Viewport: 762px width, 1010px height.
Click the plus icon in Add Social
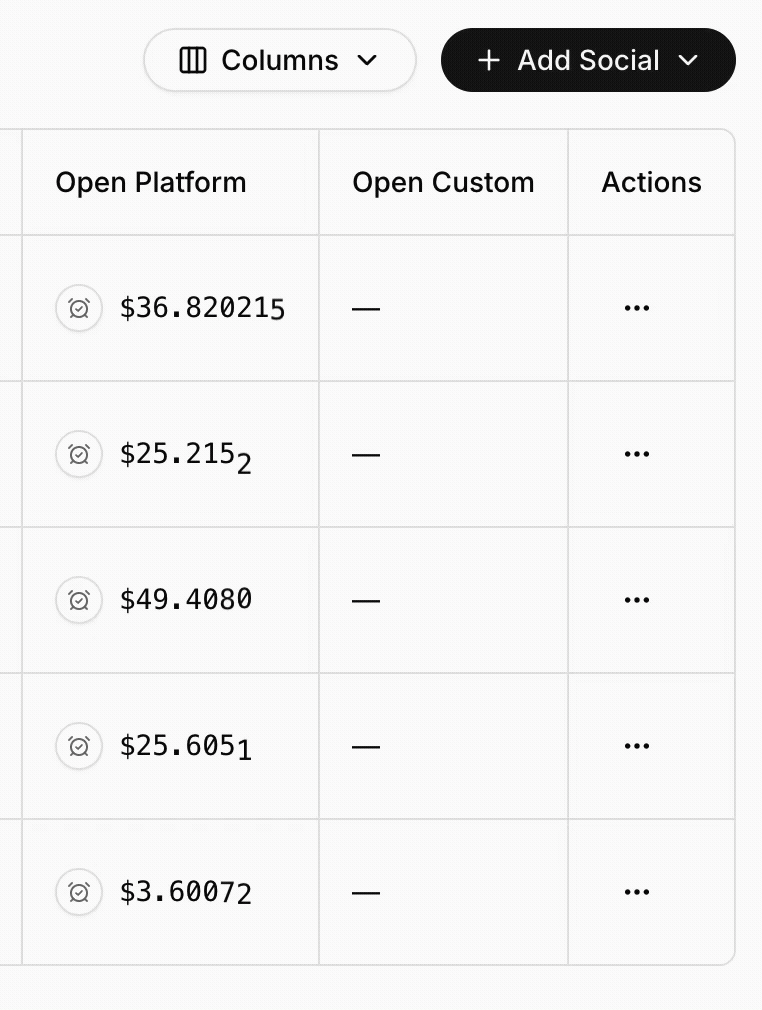[x=488, y=60]
